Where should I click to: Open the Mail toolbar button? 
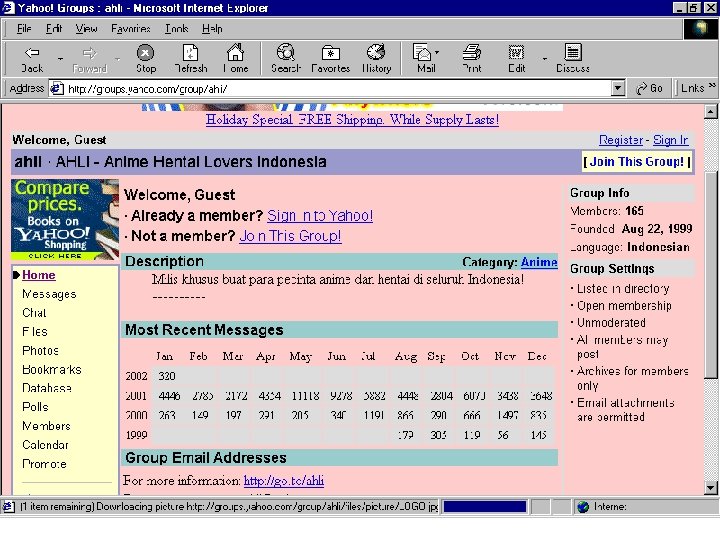(424, 58)
